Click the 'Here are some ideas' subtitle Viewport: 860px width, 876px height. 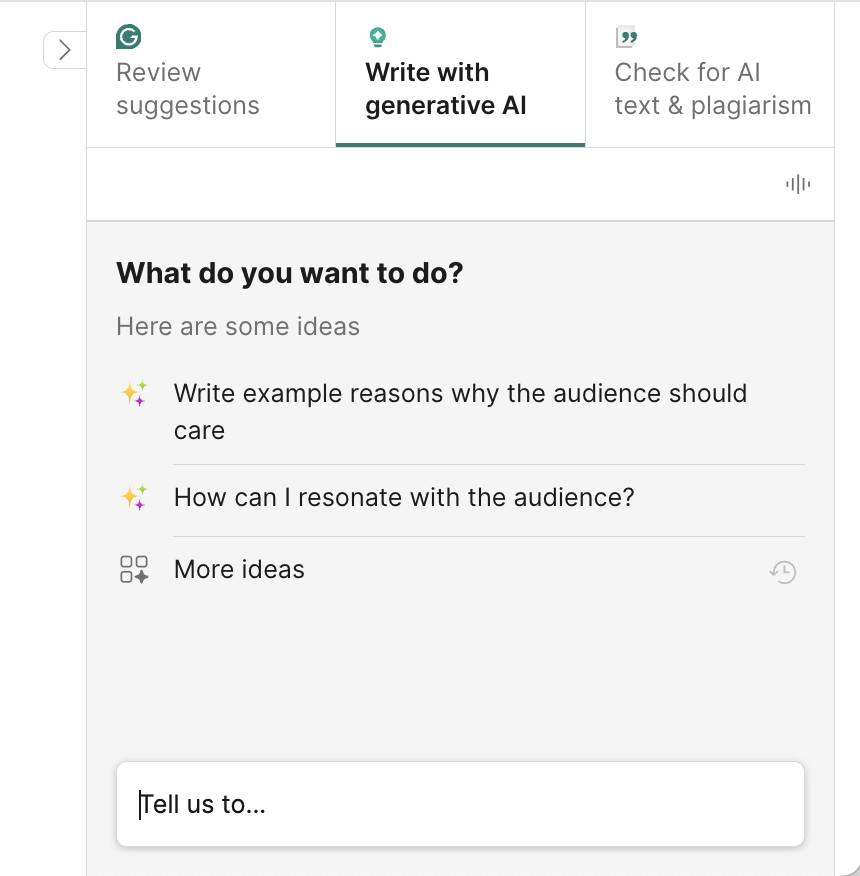238,327
